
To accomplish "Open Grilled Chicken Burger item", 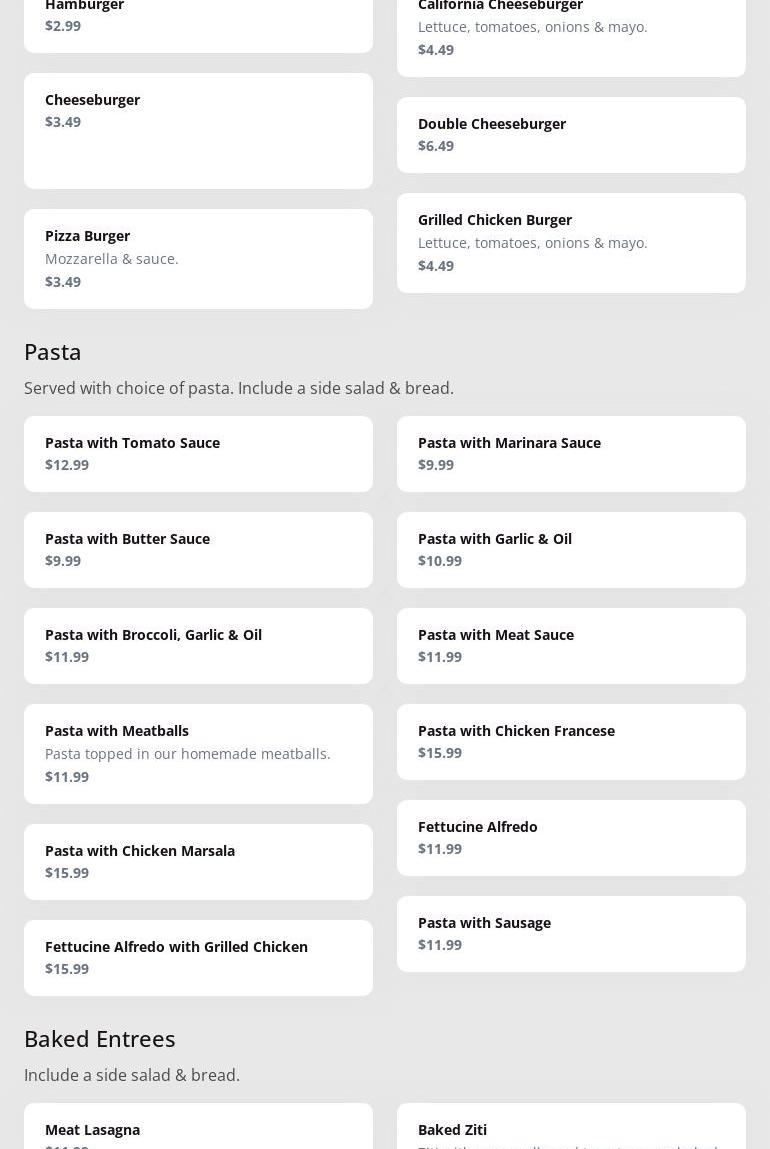I will click(x=571, y=242).
